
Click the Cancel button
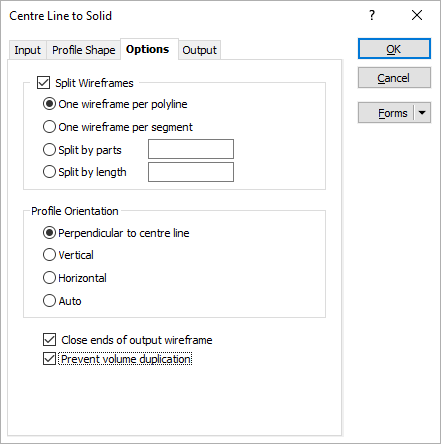394,78
